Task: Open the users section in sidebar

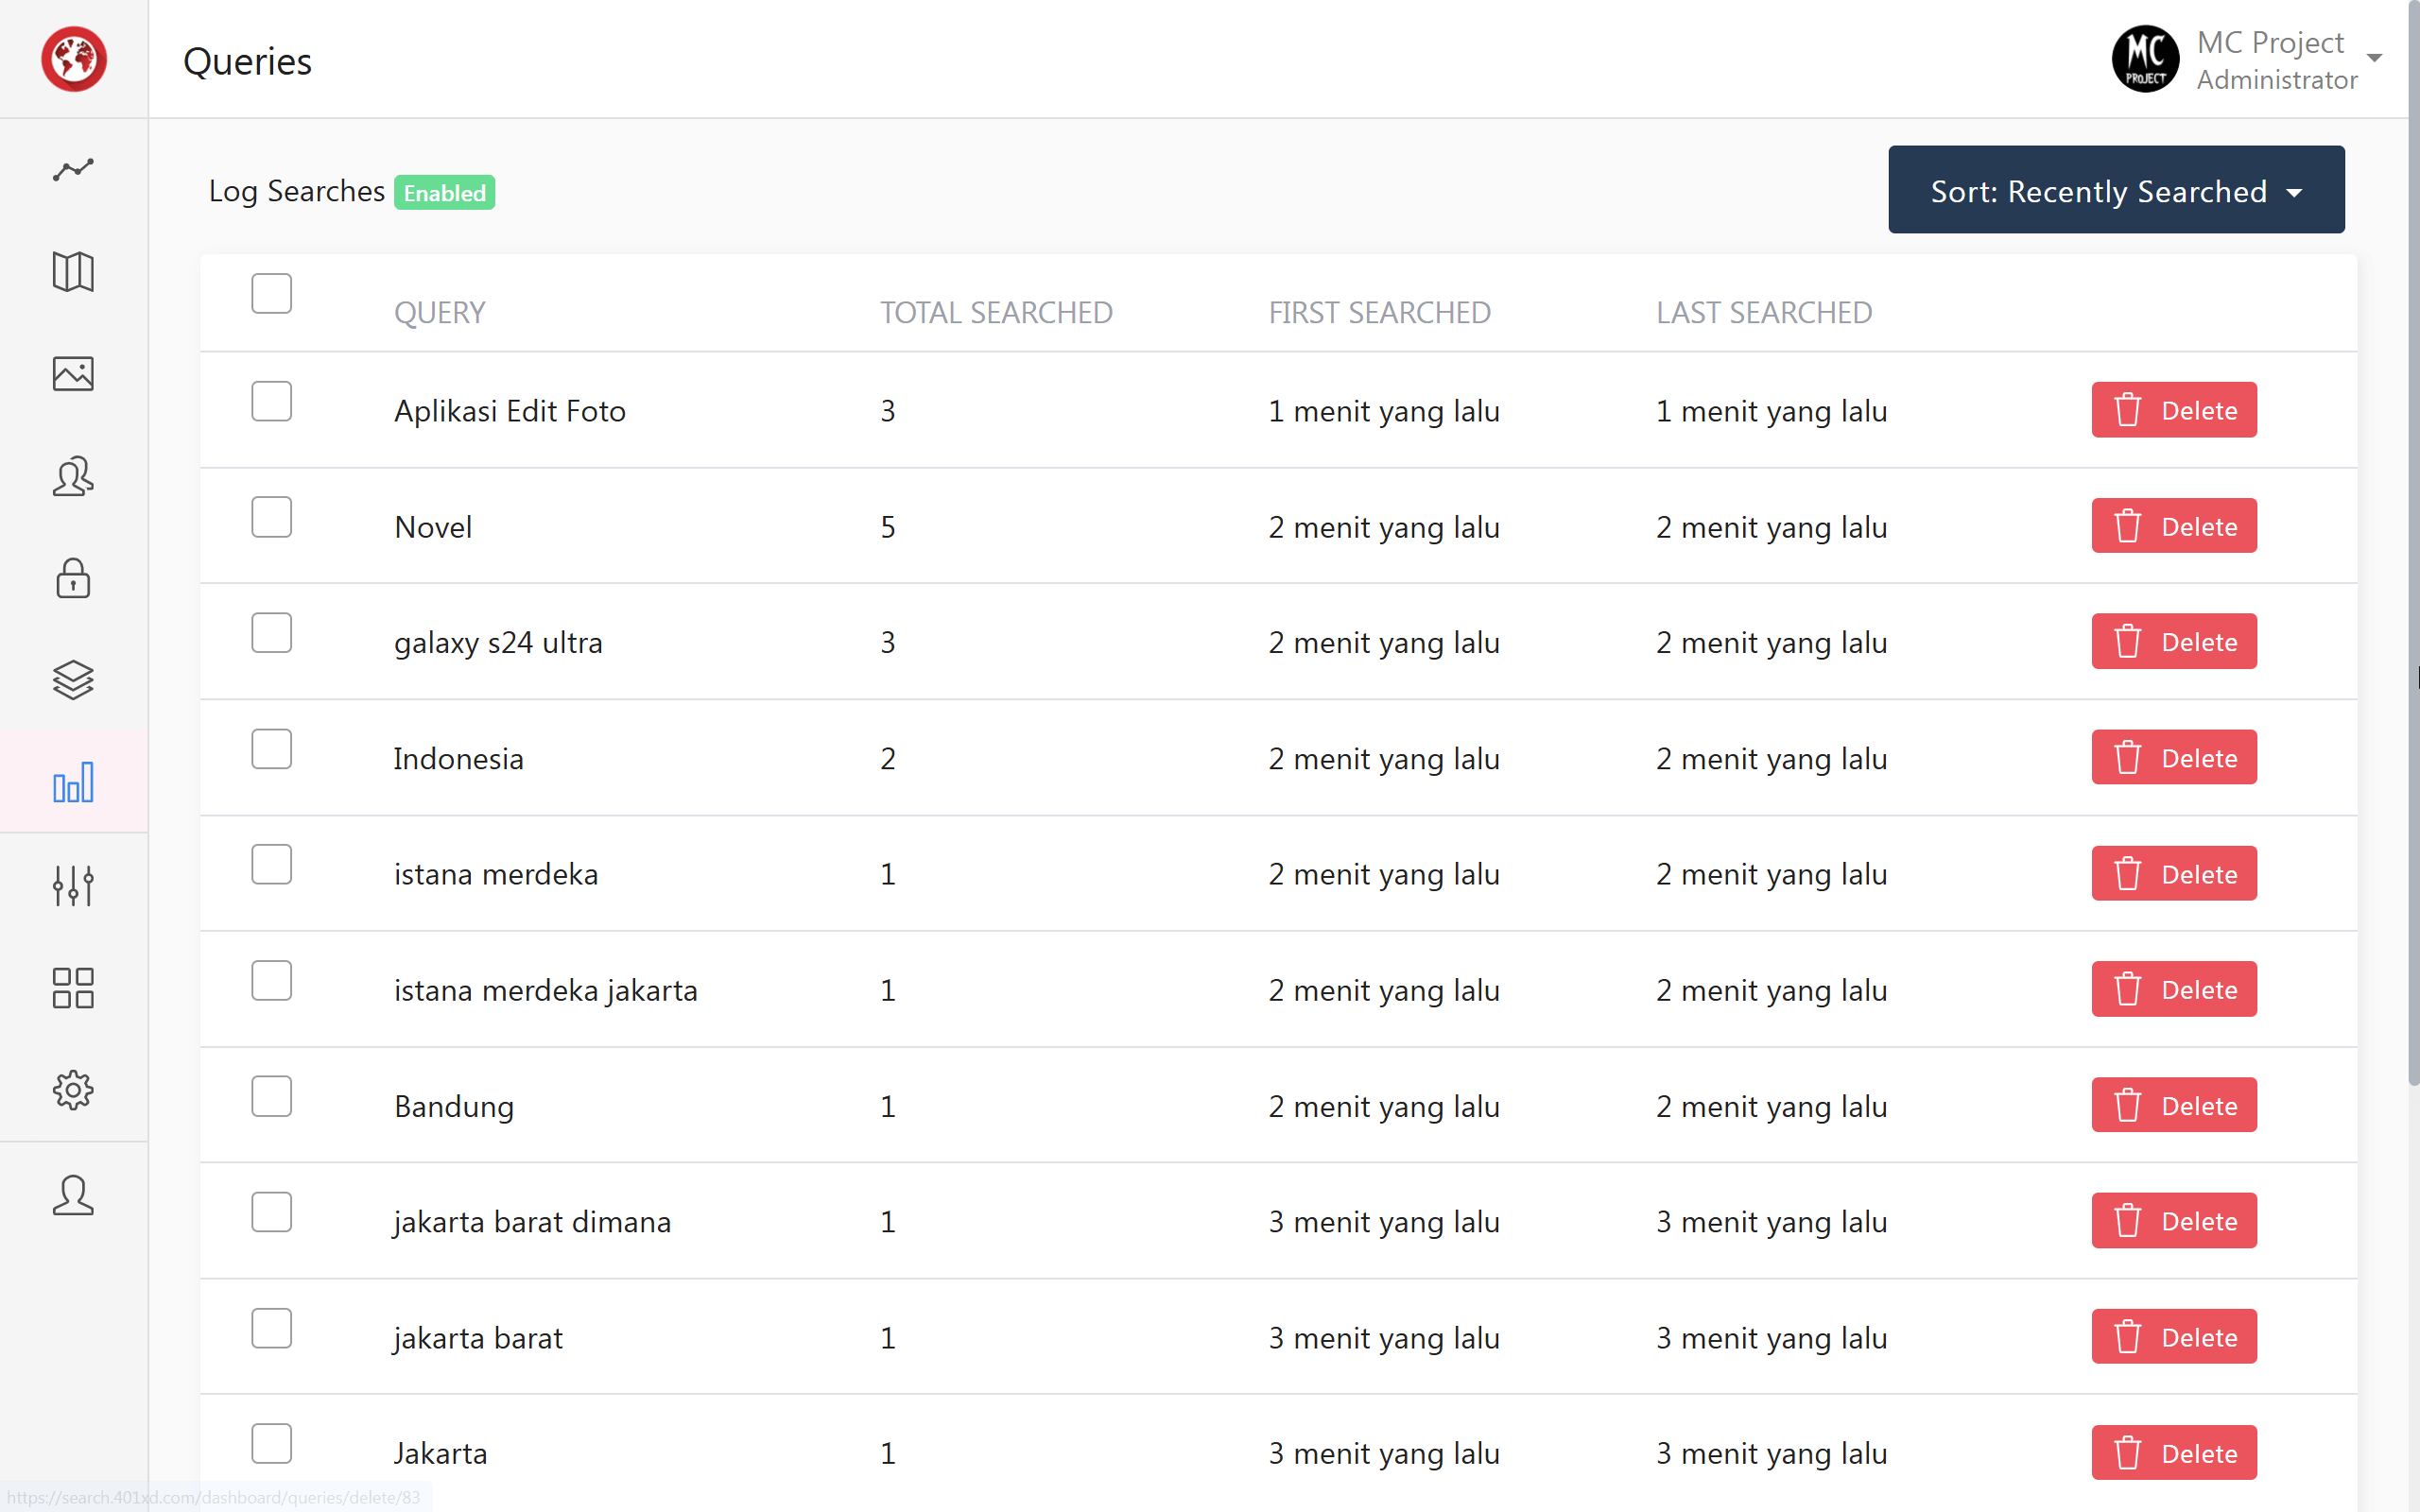Action: tap(73, 477)
